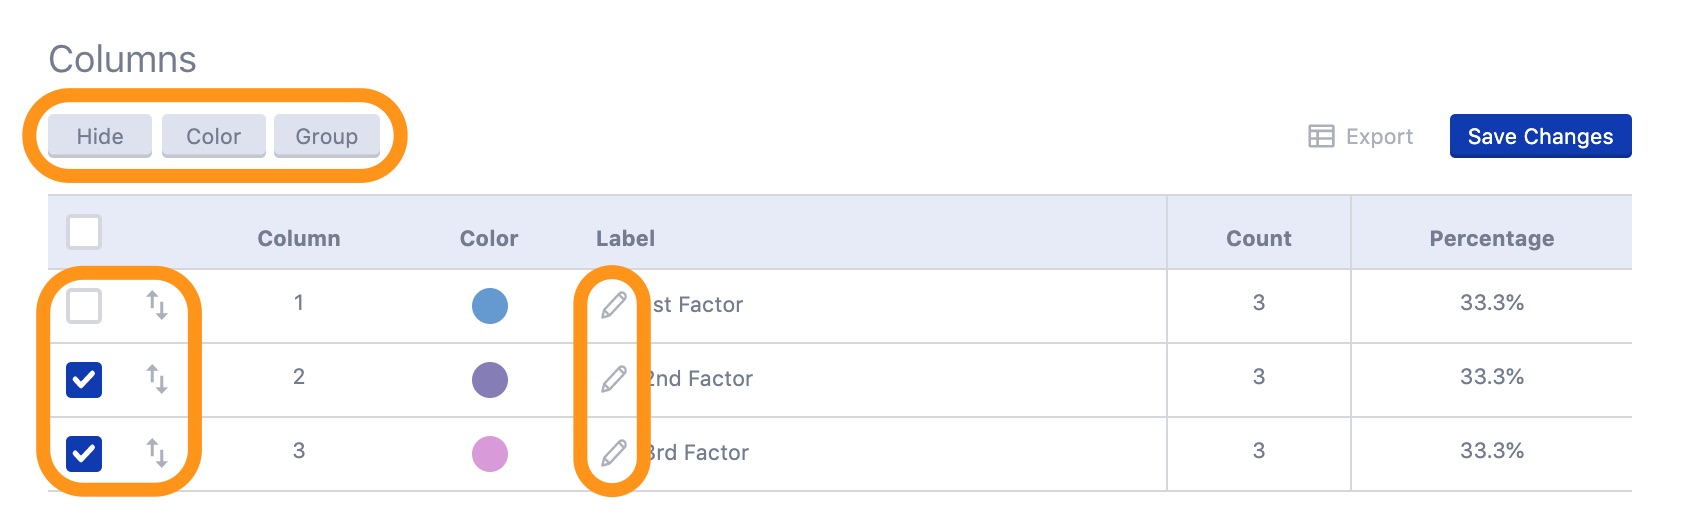Uncheck the checkbox for column 3
The image size is (1688, 530).
click(x=84, y=454)
